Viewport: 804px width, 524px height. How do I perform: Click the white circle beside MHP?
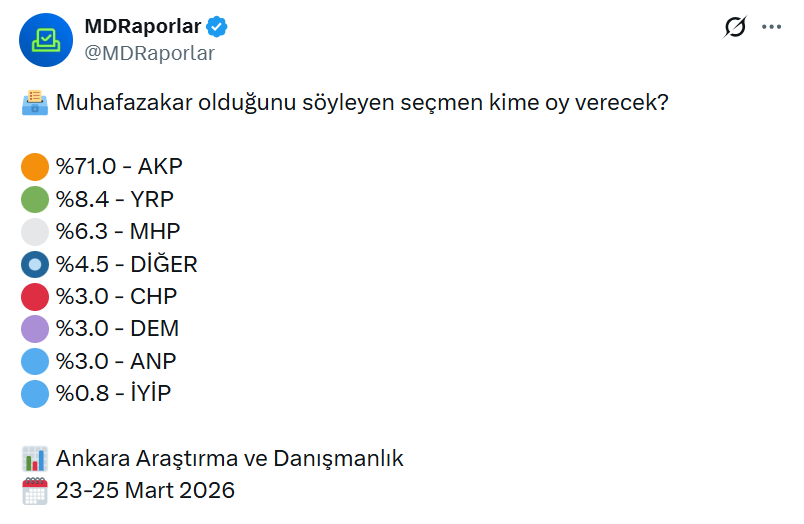coord(35,232)
